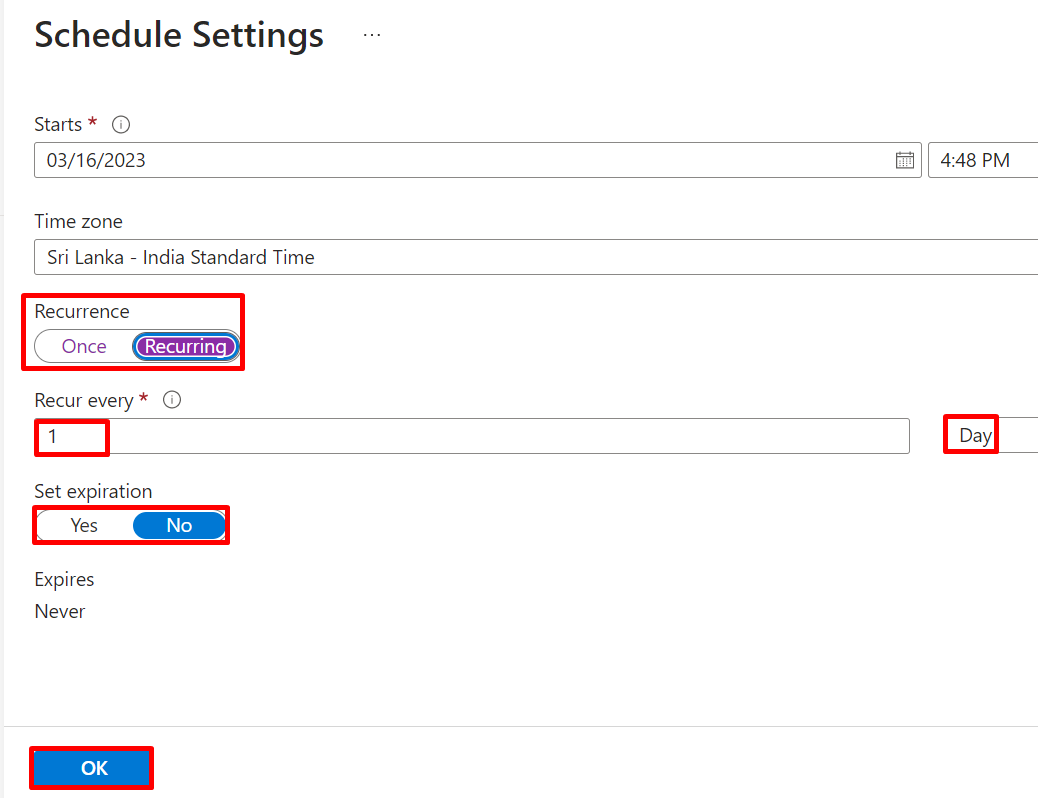
Task: Select the Recurring recurrence option
Action: [185, 346]
